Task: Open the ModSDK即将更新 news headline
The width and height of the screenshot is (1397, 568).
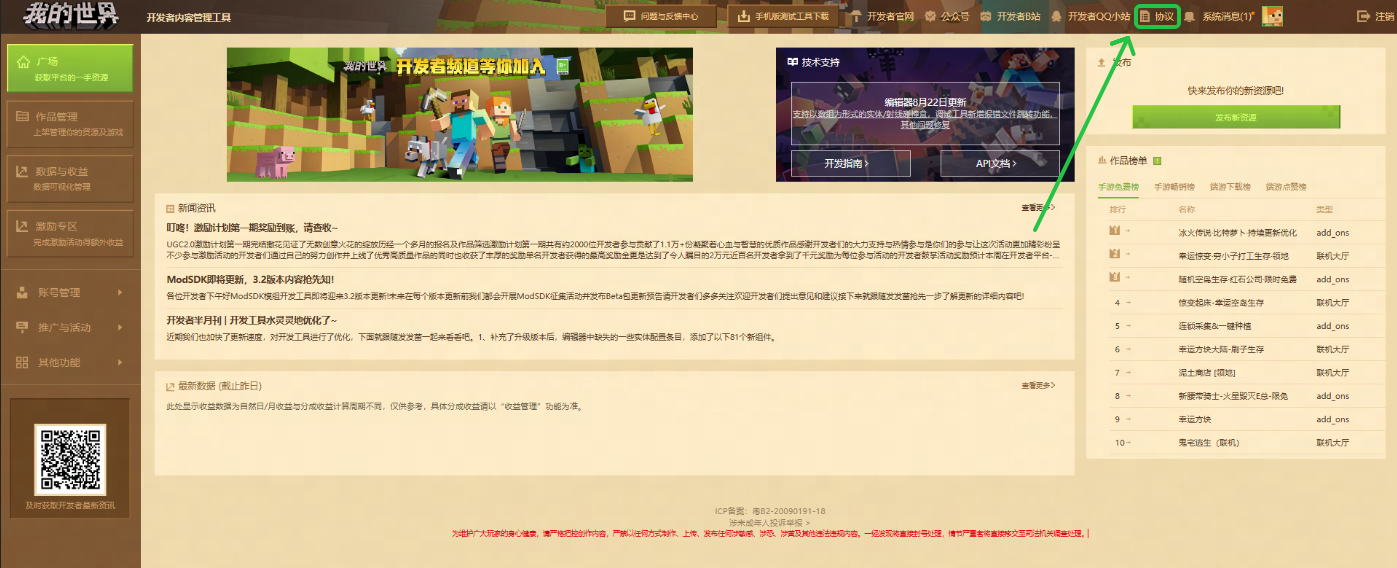Action: click(x=250, y=280)
